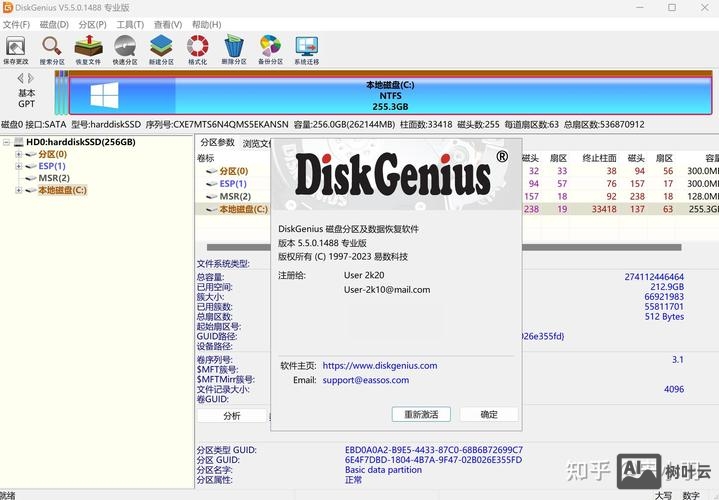Click drive icon beside MSR(2) in volume list
Viewport: 719px width, 500px height.
tap(211, 196)
